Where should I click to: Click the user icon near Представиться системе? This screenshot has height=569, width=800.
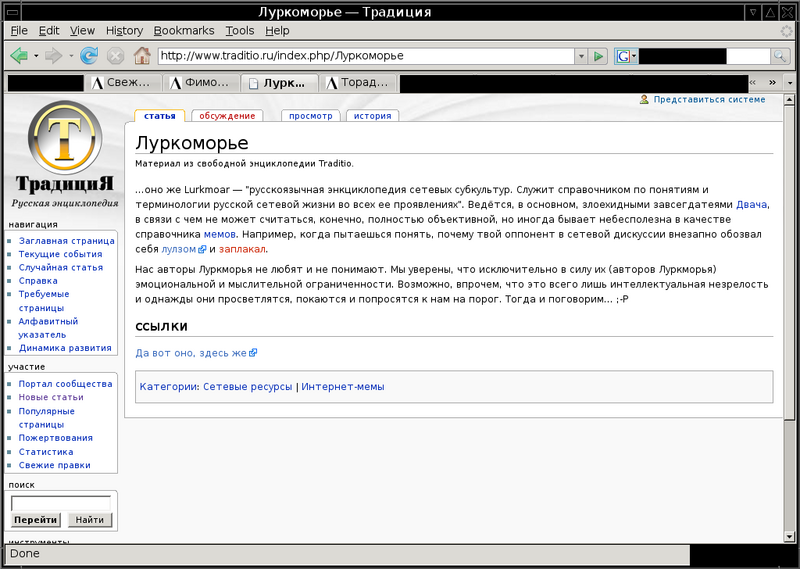pyautogui.click(x=644, y=100)
